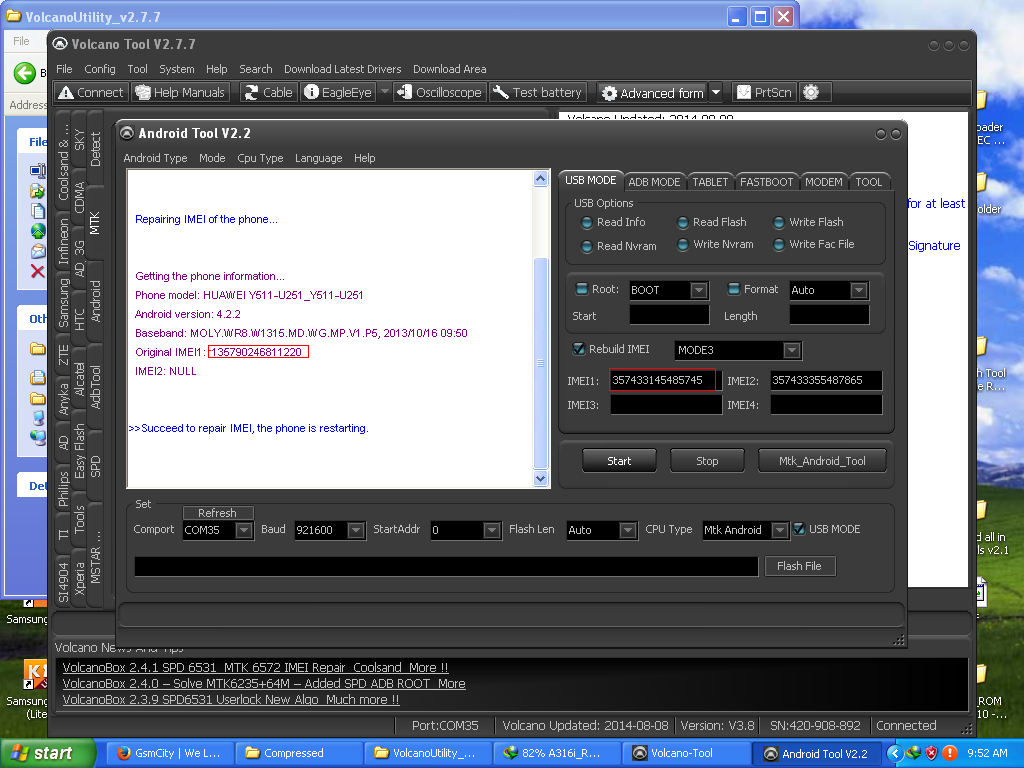Open the Oscilloscope tool

coord(439,92)
